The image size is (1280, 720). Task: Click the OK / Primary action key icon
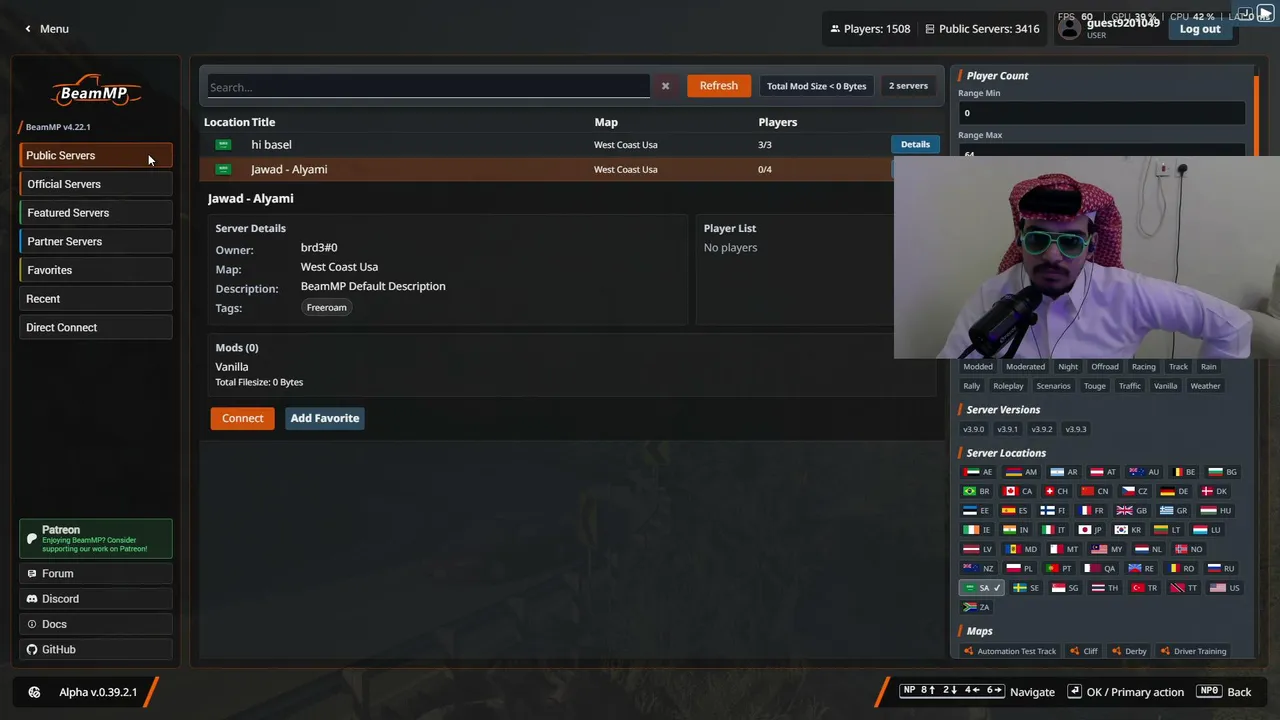pyautogui.click(x=1074, y=692)
